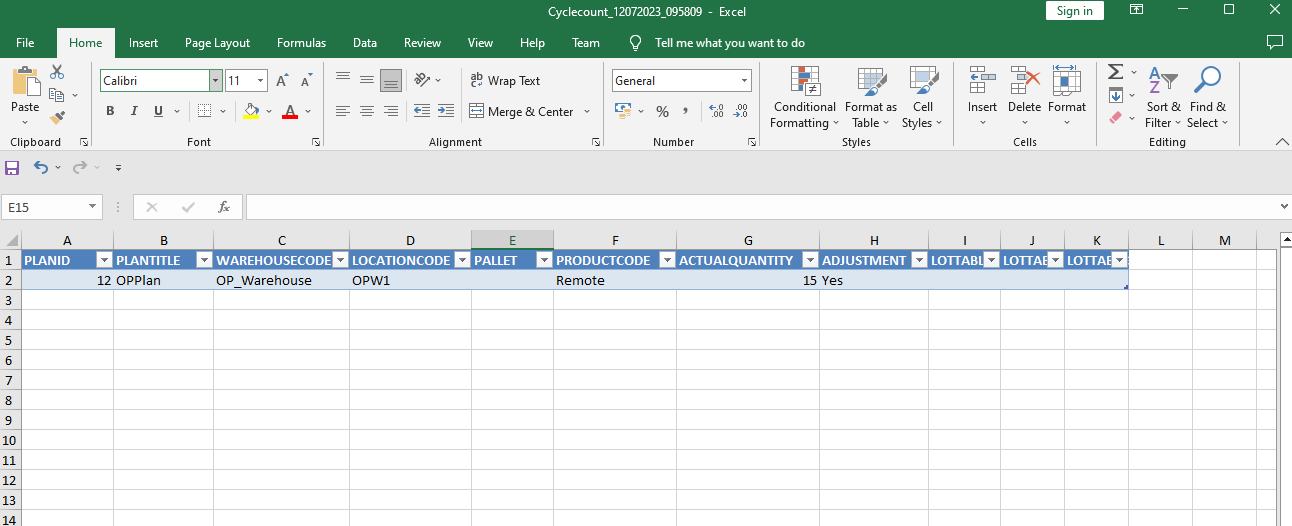Click the Format Painter brush icon
The image size is (1292, 526).
(x=57, y=118)
